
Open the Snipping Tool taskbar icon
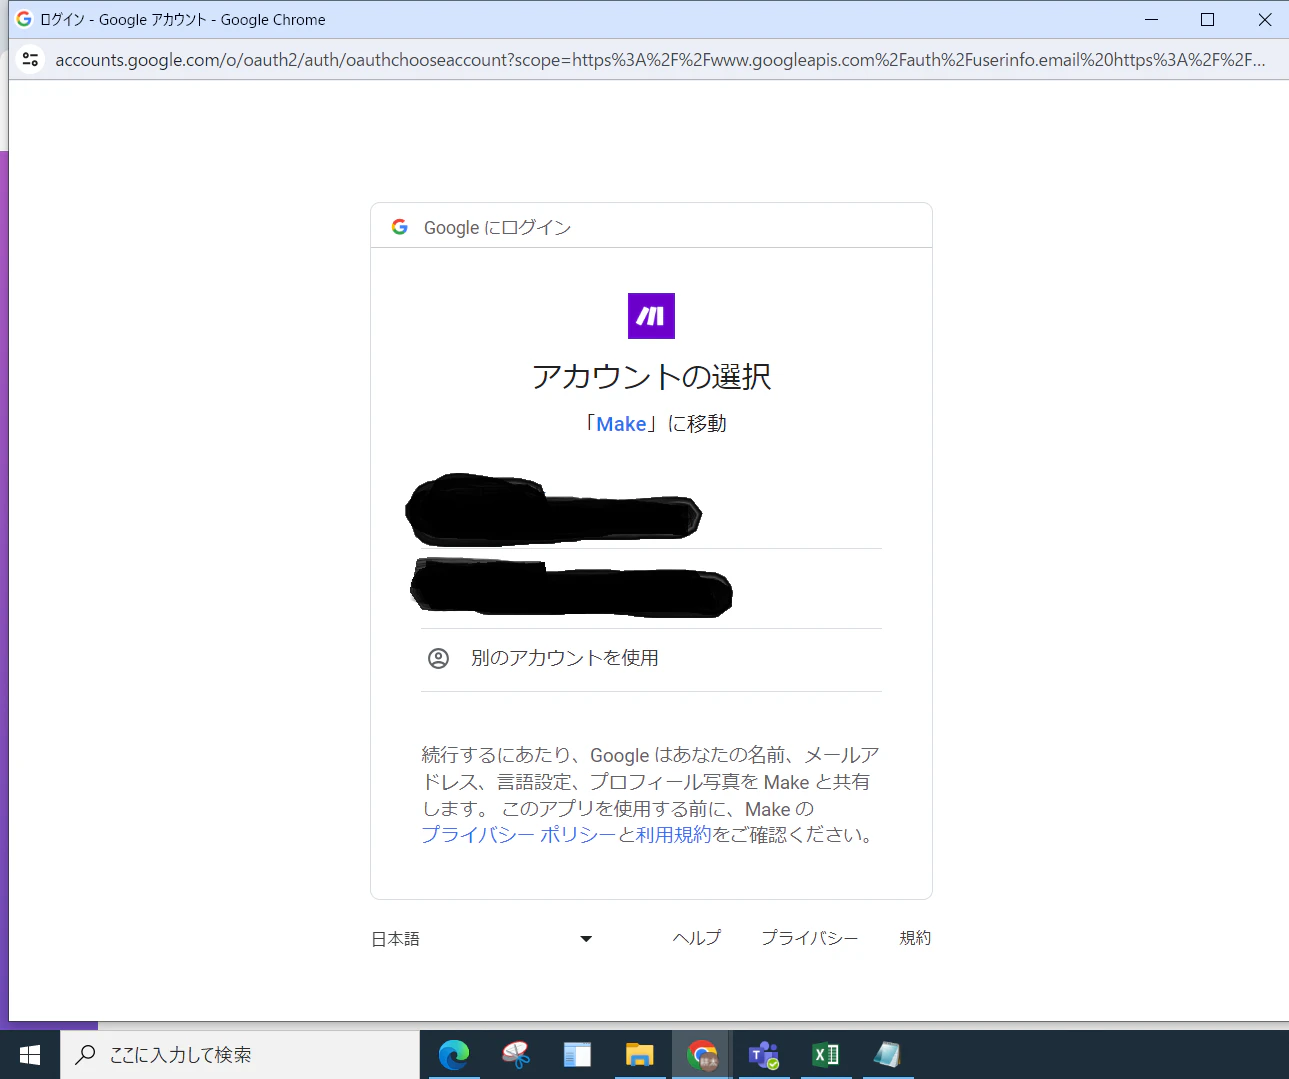(516, 1055)
